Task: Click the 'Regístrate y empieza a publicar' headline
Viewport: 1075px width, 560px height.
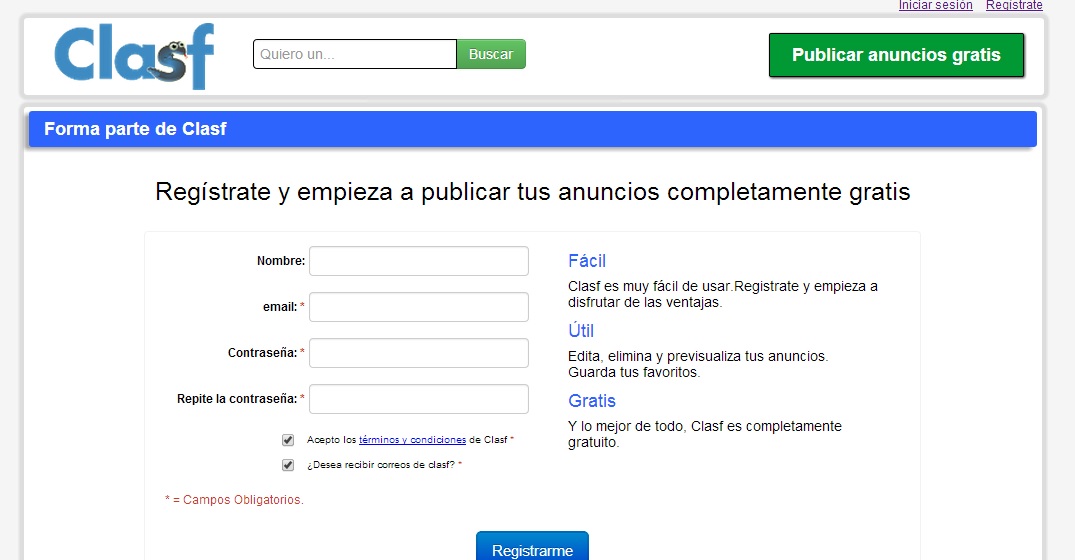Action: click(532, 192)
